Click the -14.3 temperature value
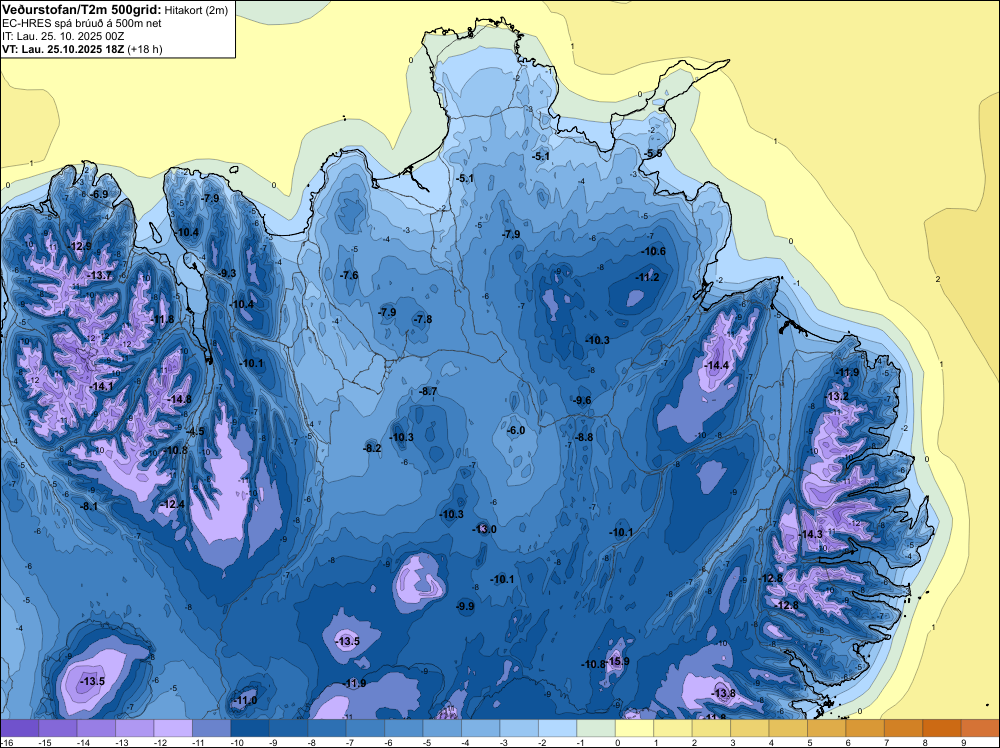 [811, 534]
